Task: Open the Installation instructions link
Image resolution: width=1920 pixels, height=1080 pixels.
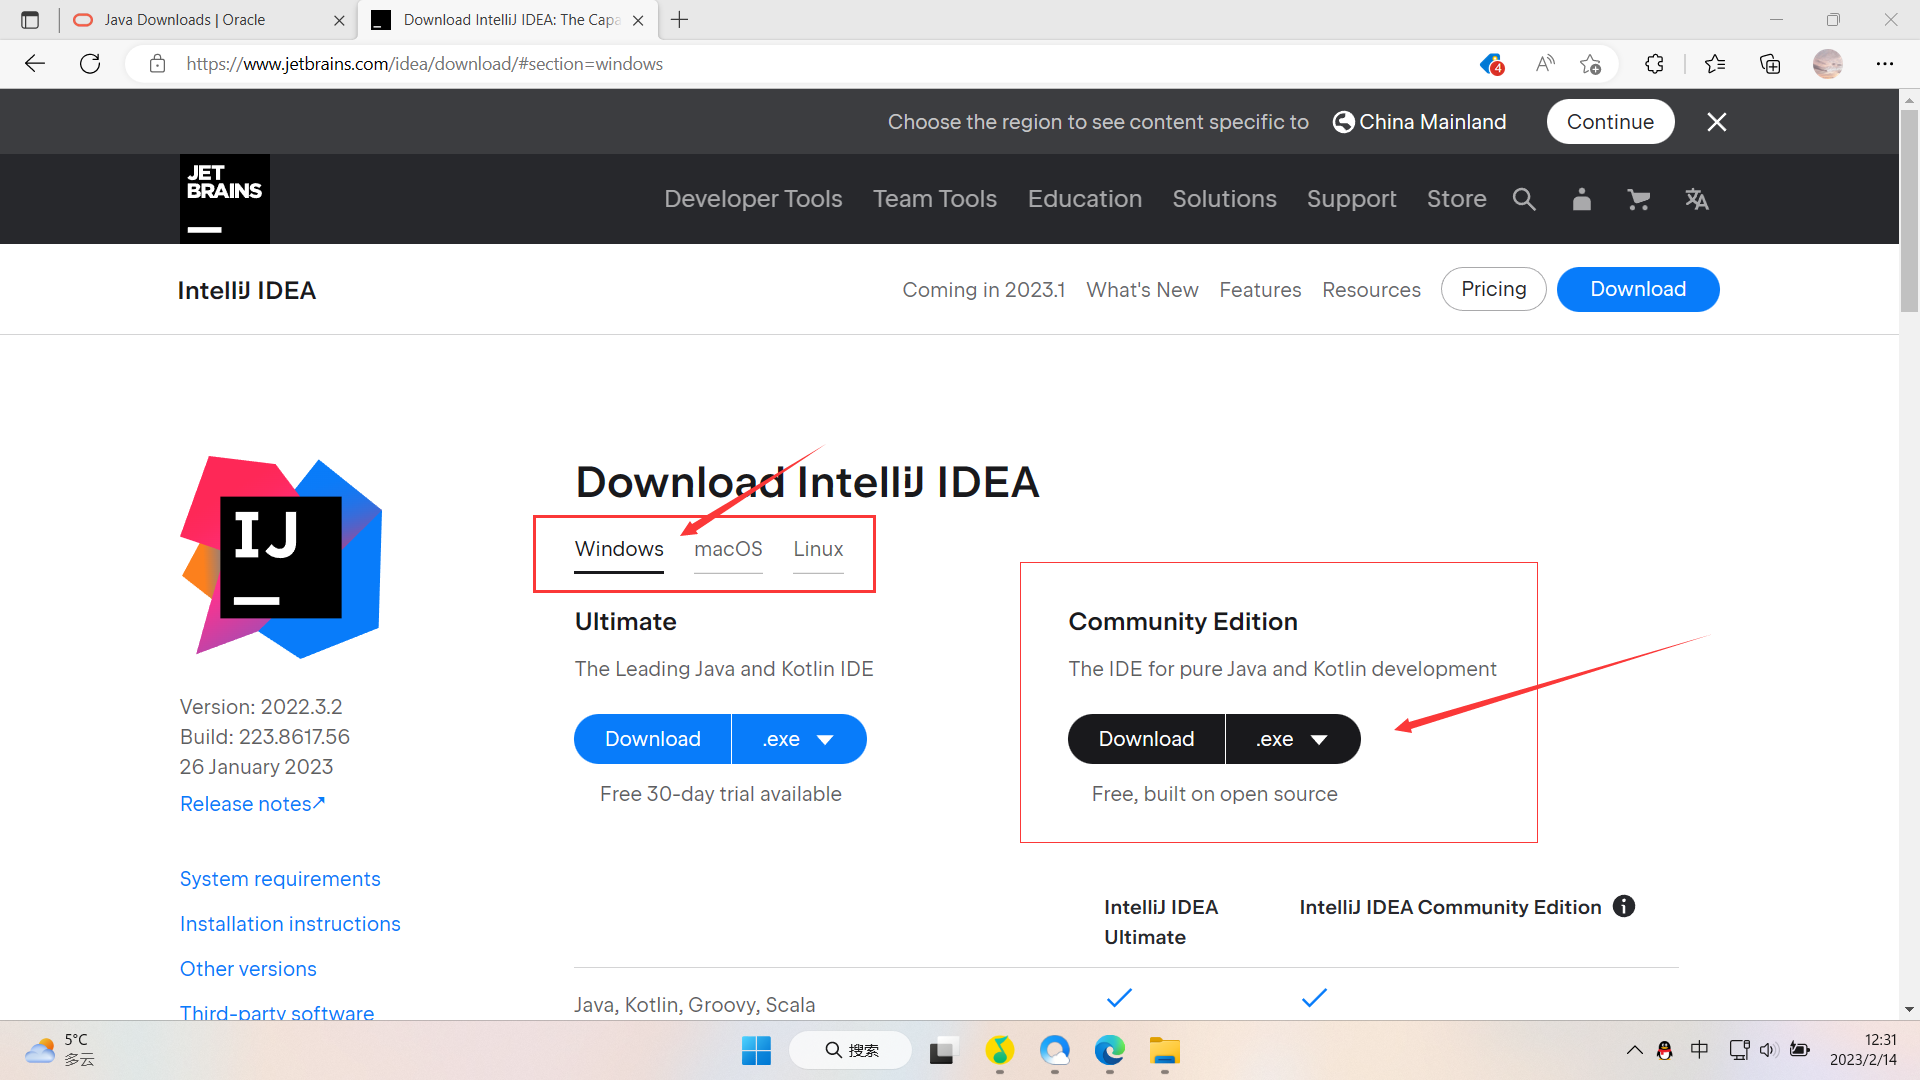Action: point(290,924)
